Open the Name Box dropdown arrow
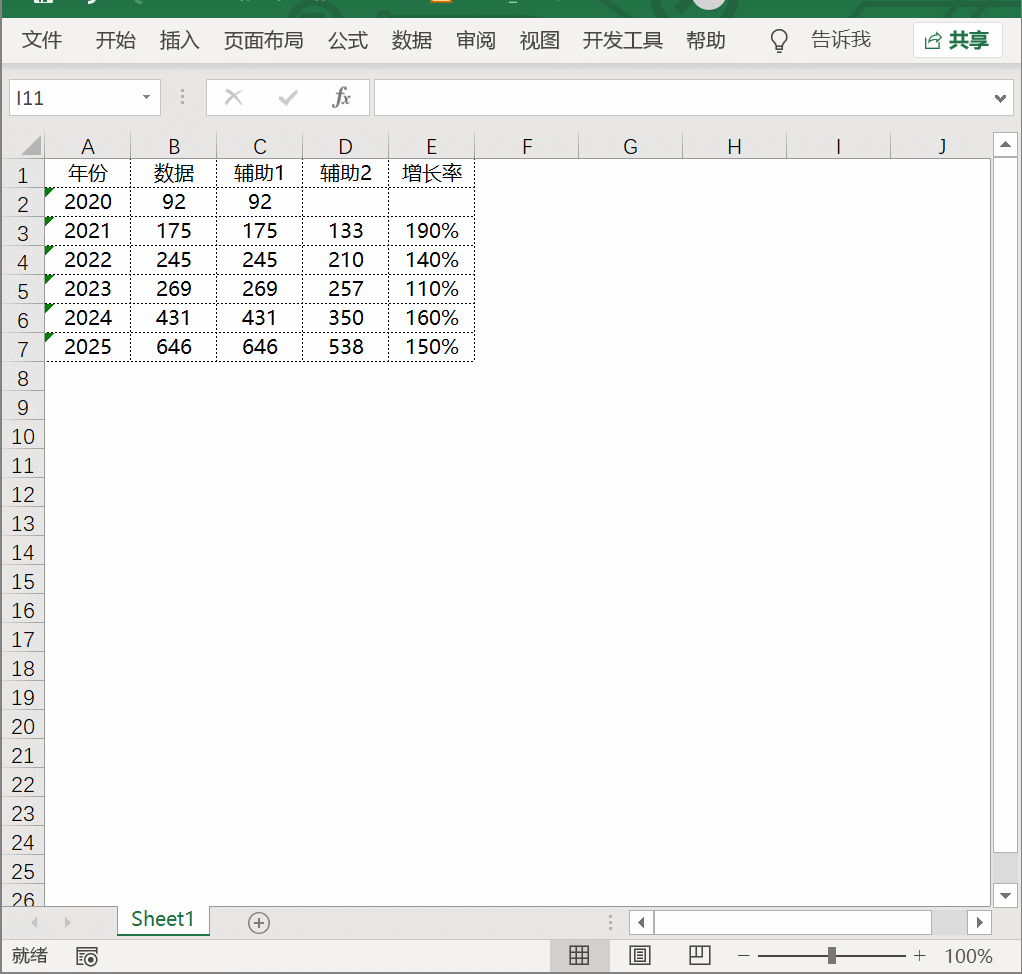Screen dimensions: 1022x974 pyautogui.click(x=146, y=98)
